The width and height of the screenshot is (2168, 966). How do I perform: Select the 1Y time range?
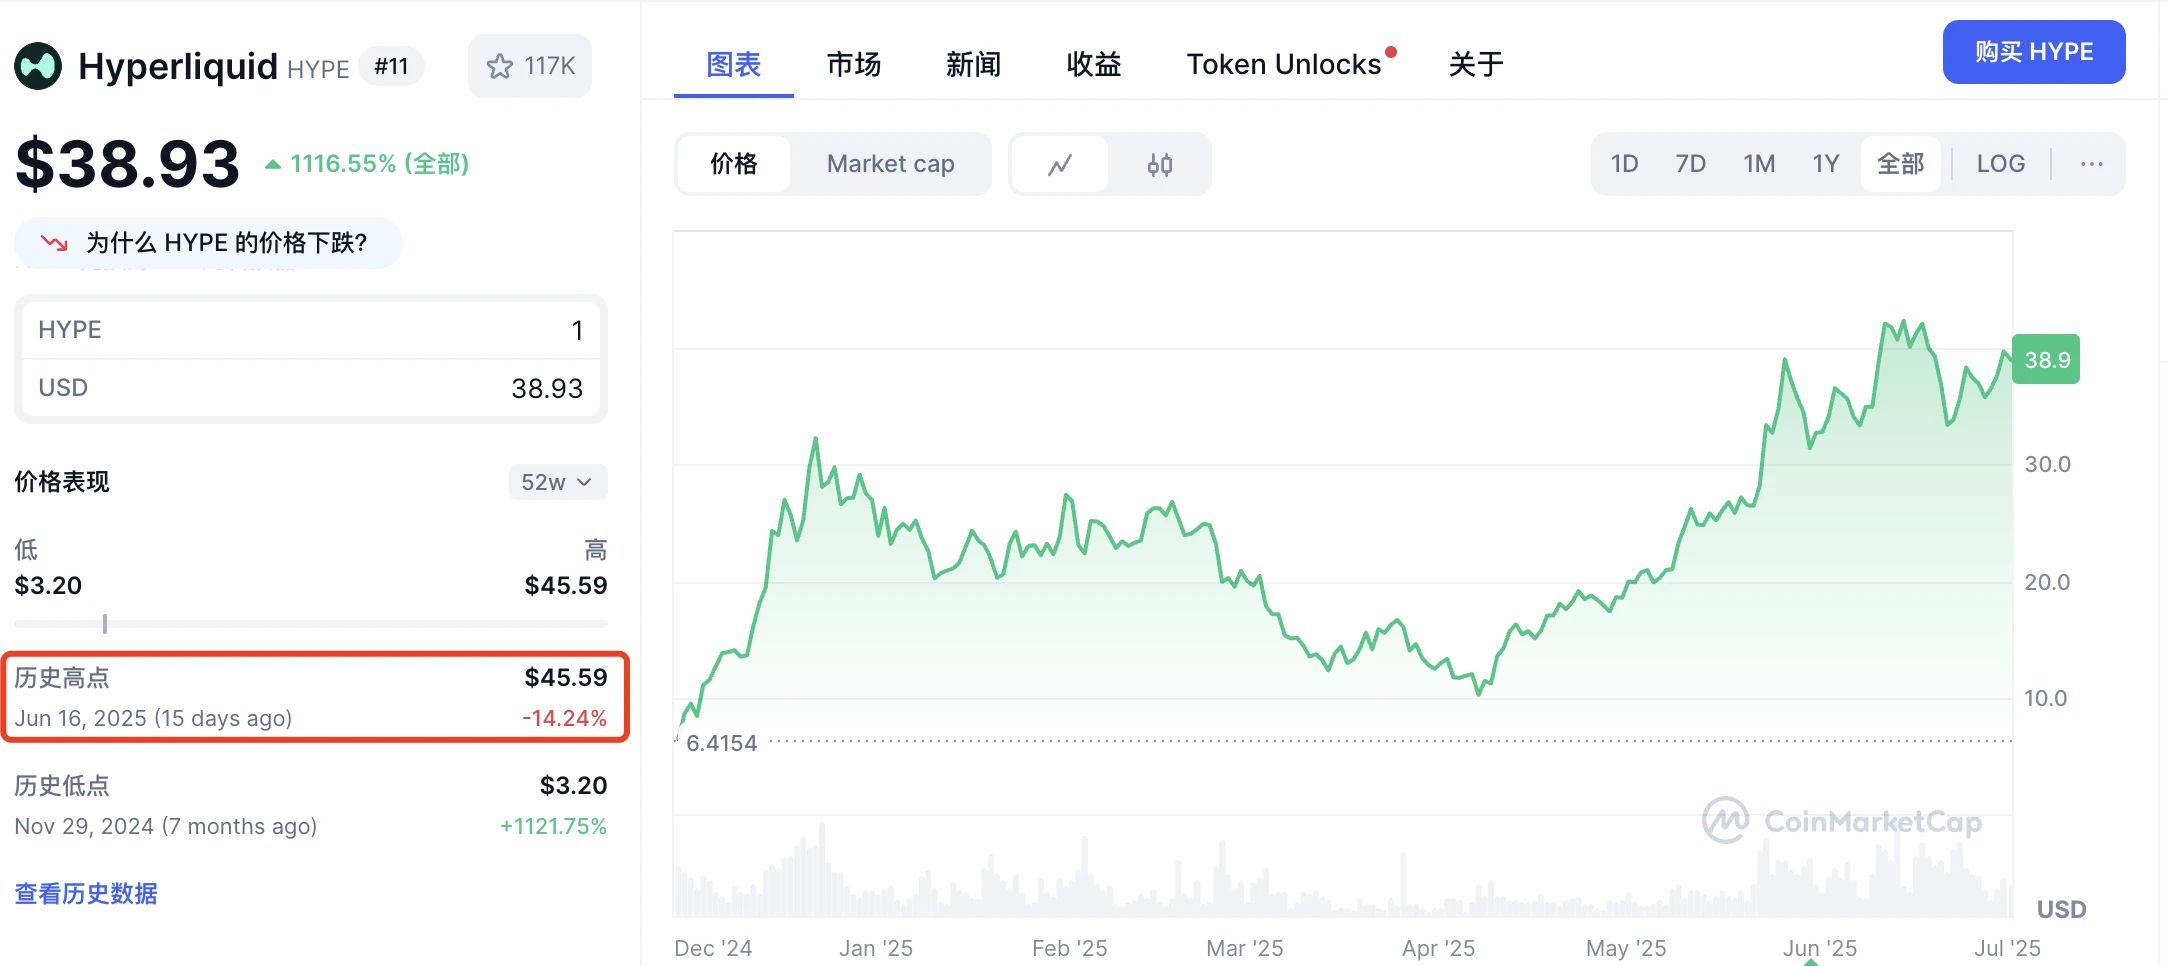[x=1826, y=163]
